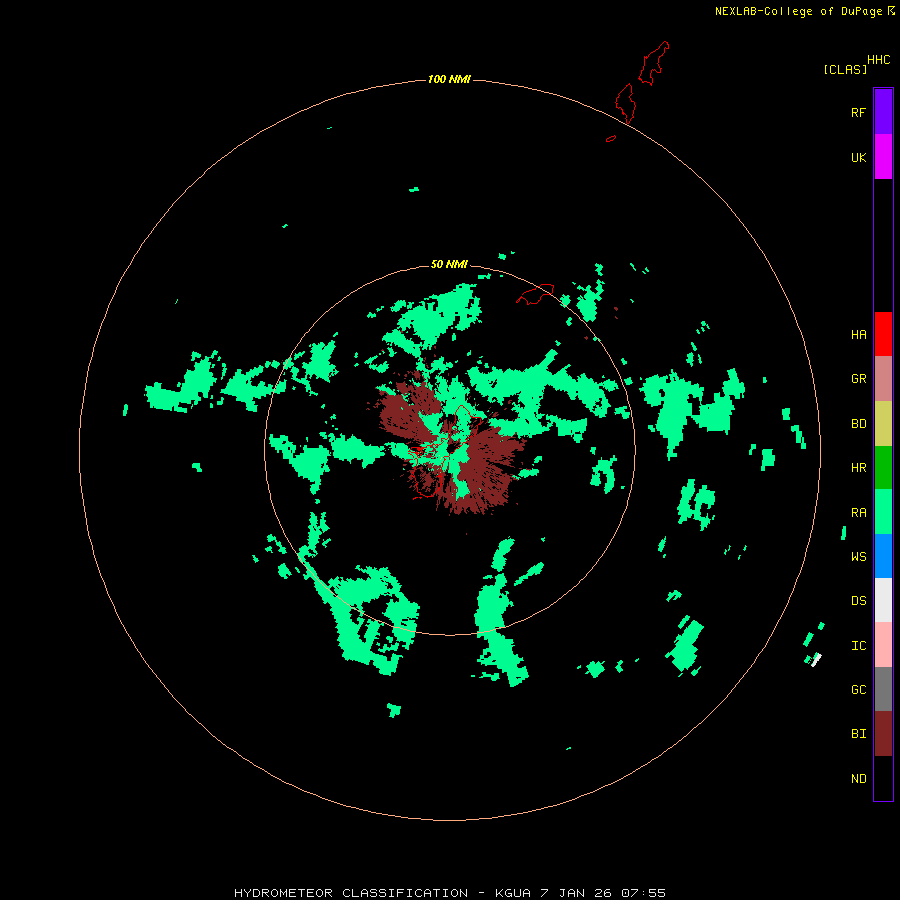This screenshot has height=900, width=900.
Task: Click the GR legend label
Action: (858, 379)
